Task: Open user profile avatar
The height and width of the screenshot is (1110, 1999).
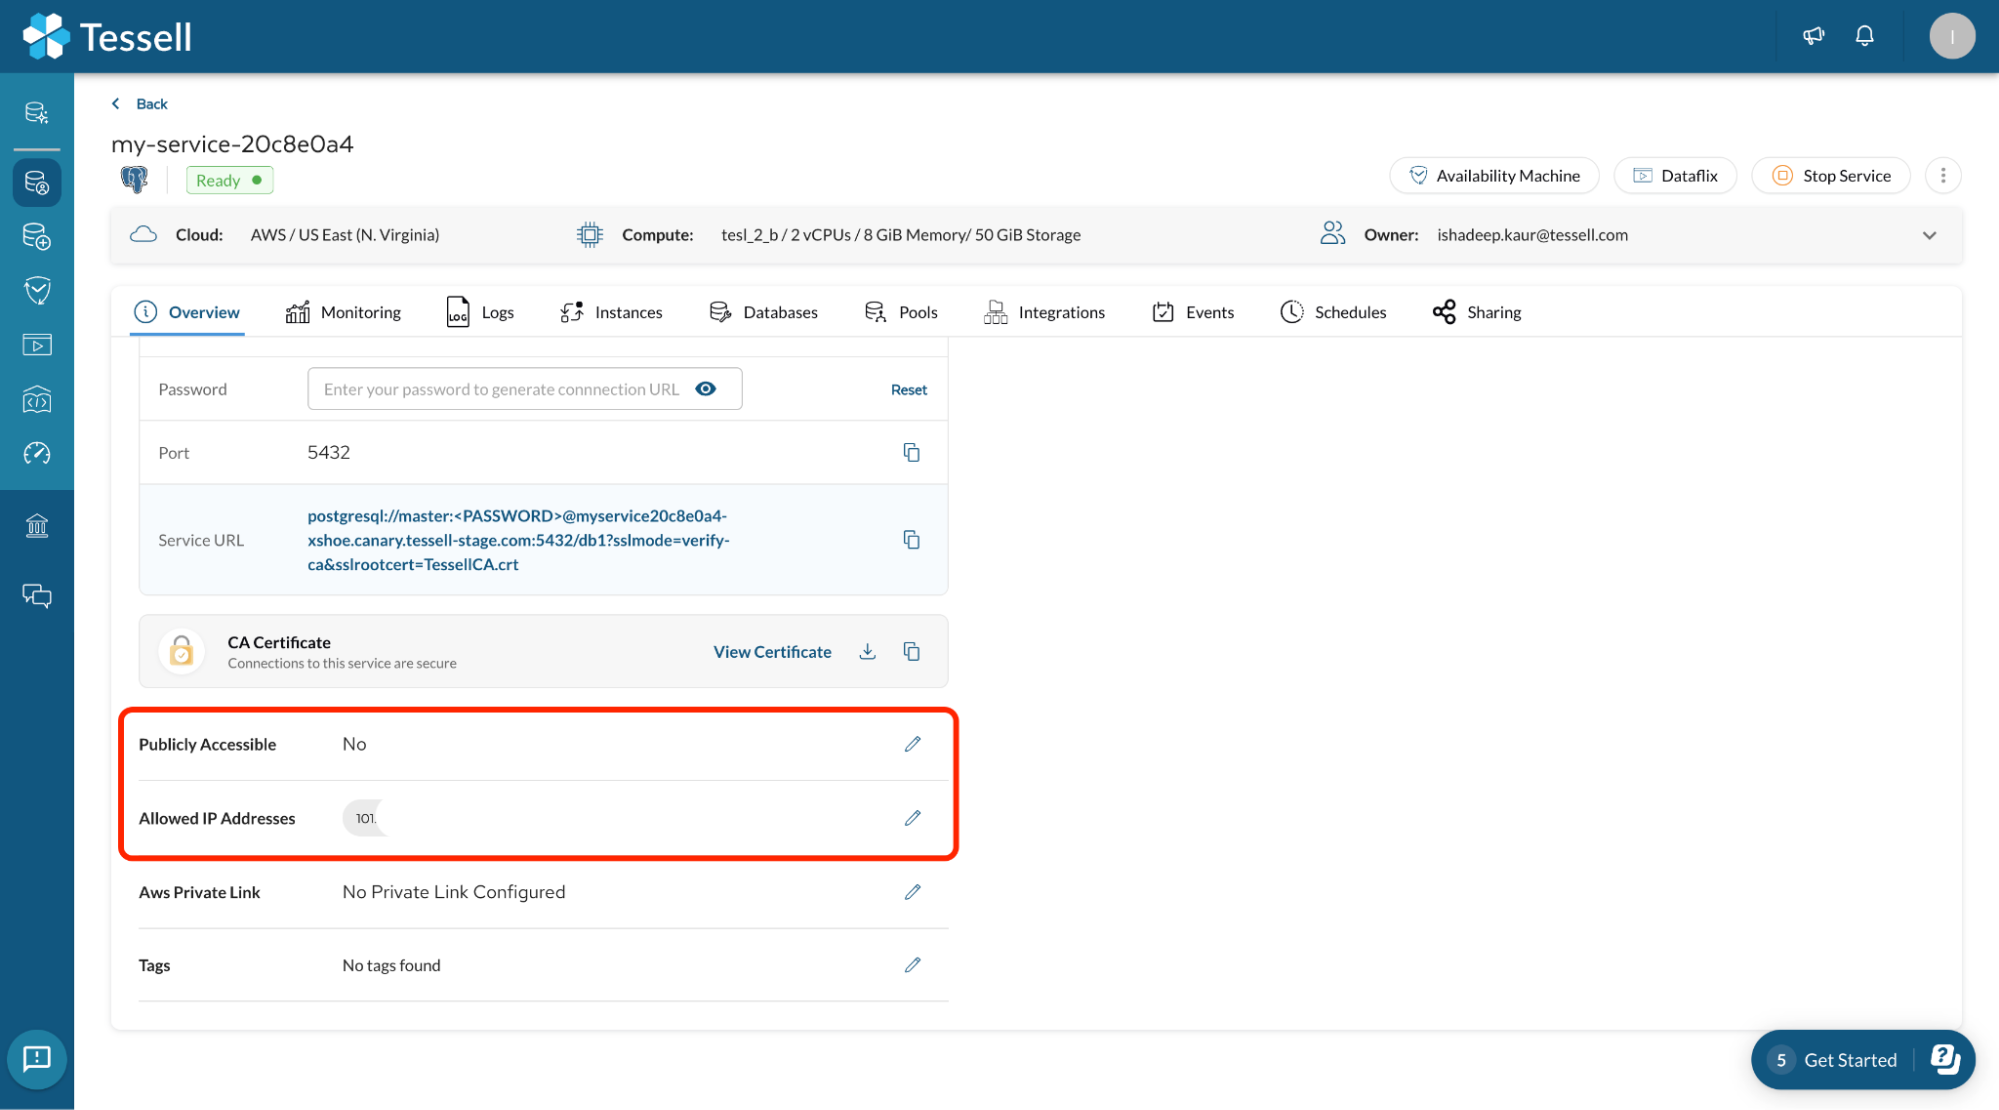Action: point(1951,36)
